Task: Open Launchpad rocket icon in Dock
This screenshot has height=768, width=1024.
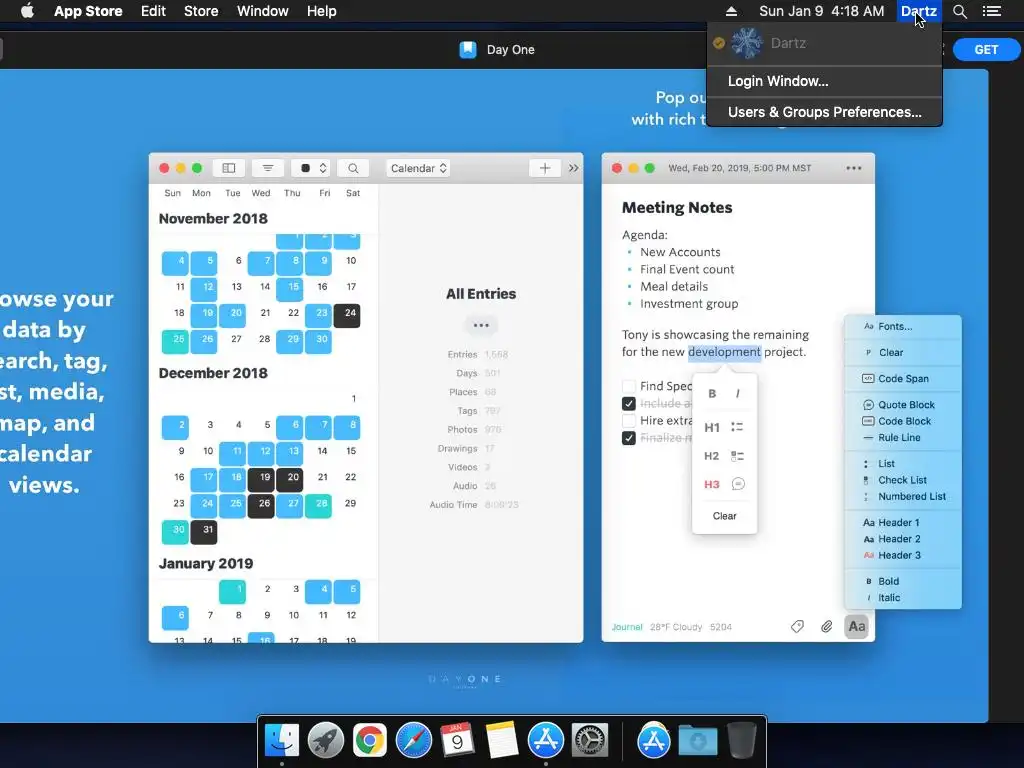Action: point(326,741)
